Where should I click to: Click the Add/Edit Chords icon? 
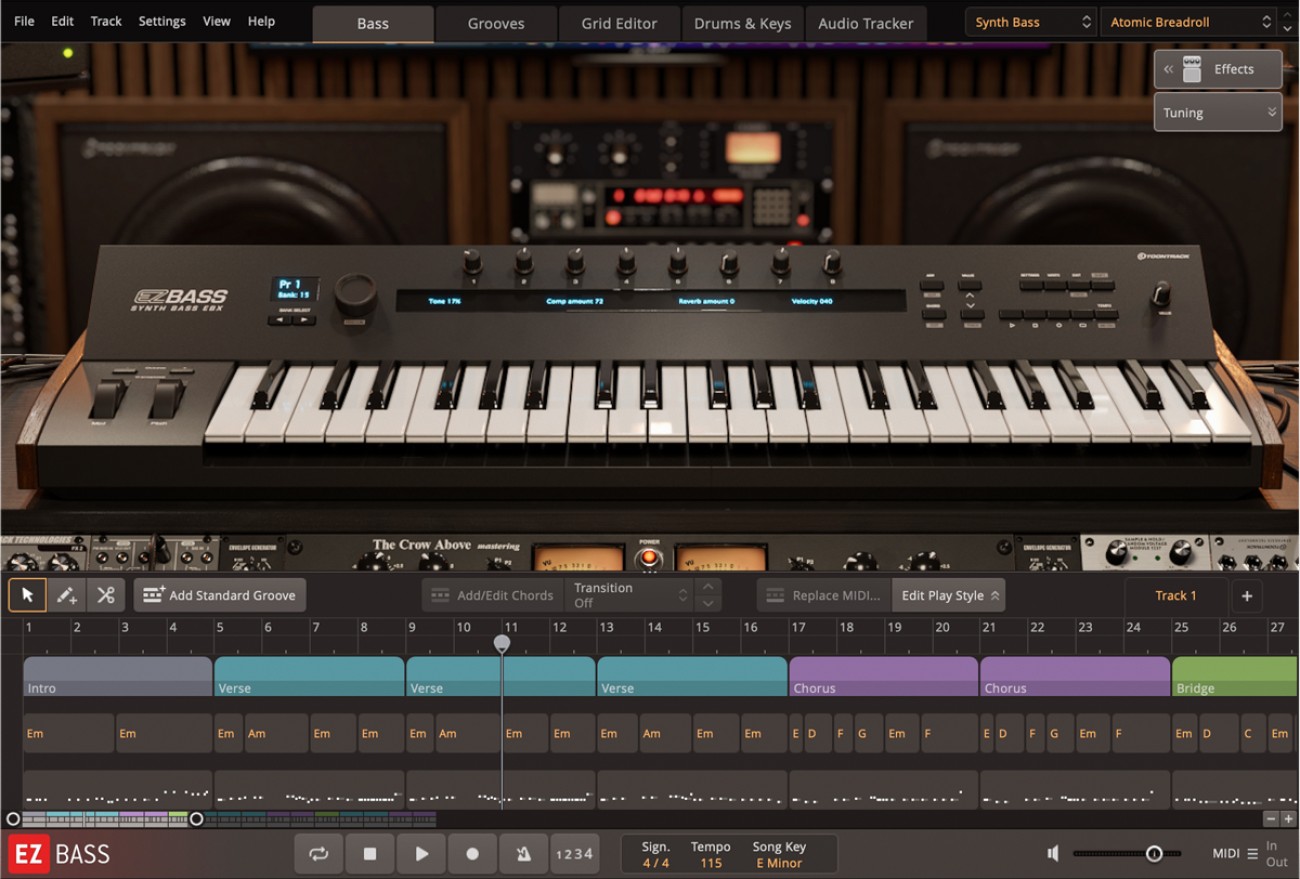coord(440,595)
